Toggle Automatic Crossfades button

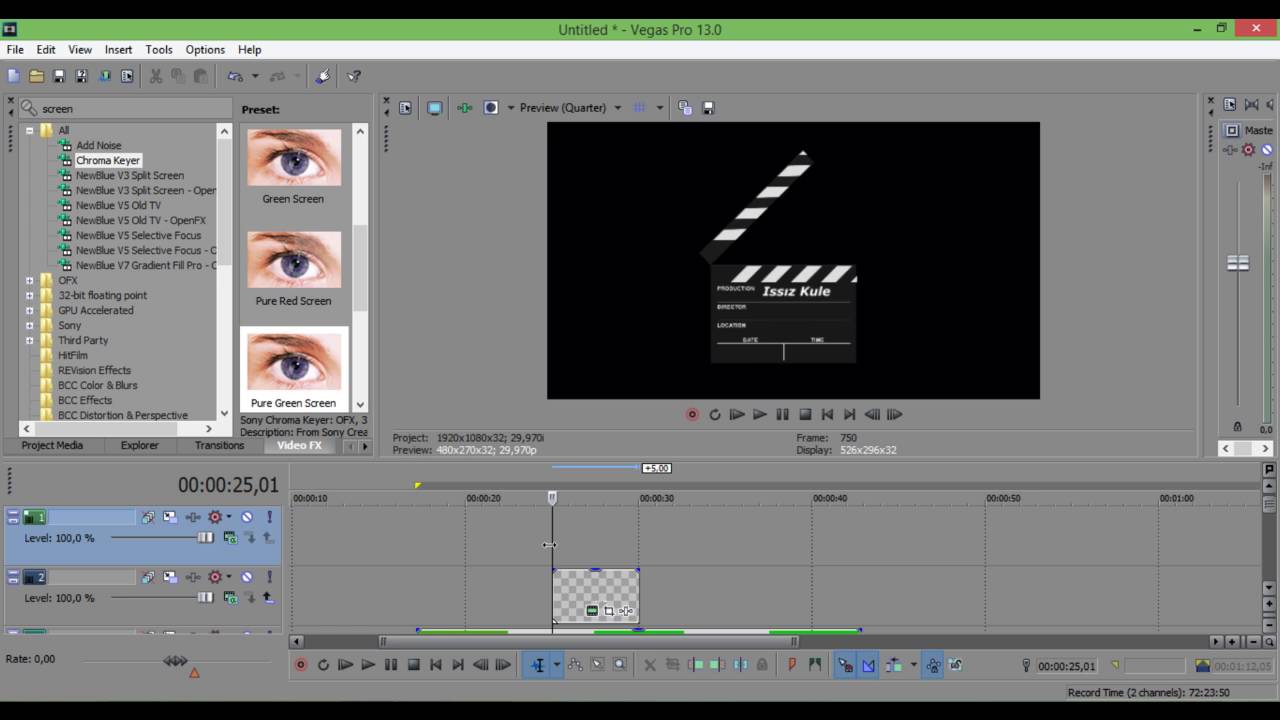tap(868, 665)
